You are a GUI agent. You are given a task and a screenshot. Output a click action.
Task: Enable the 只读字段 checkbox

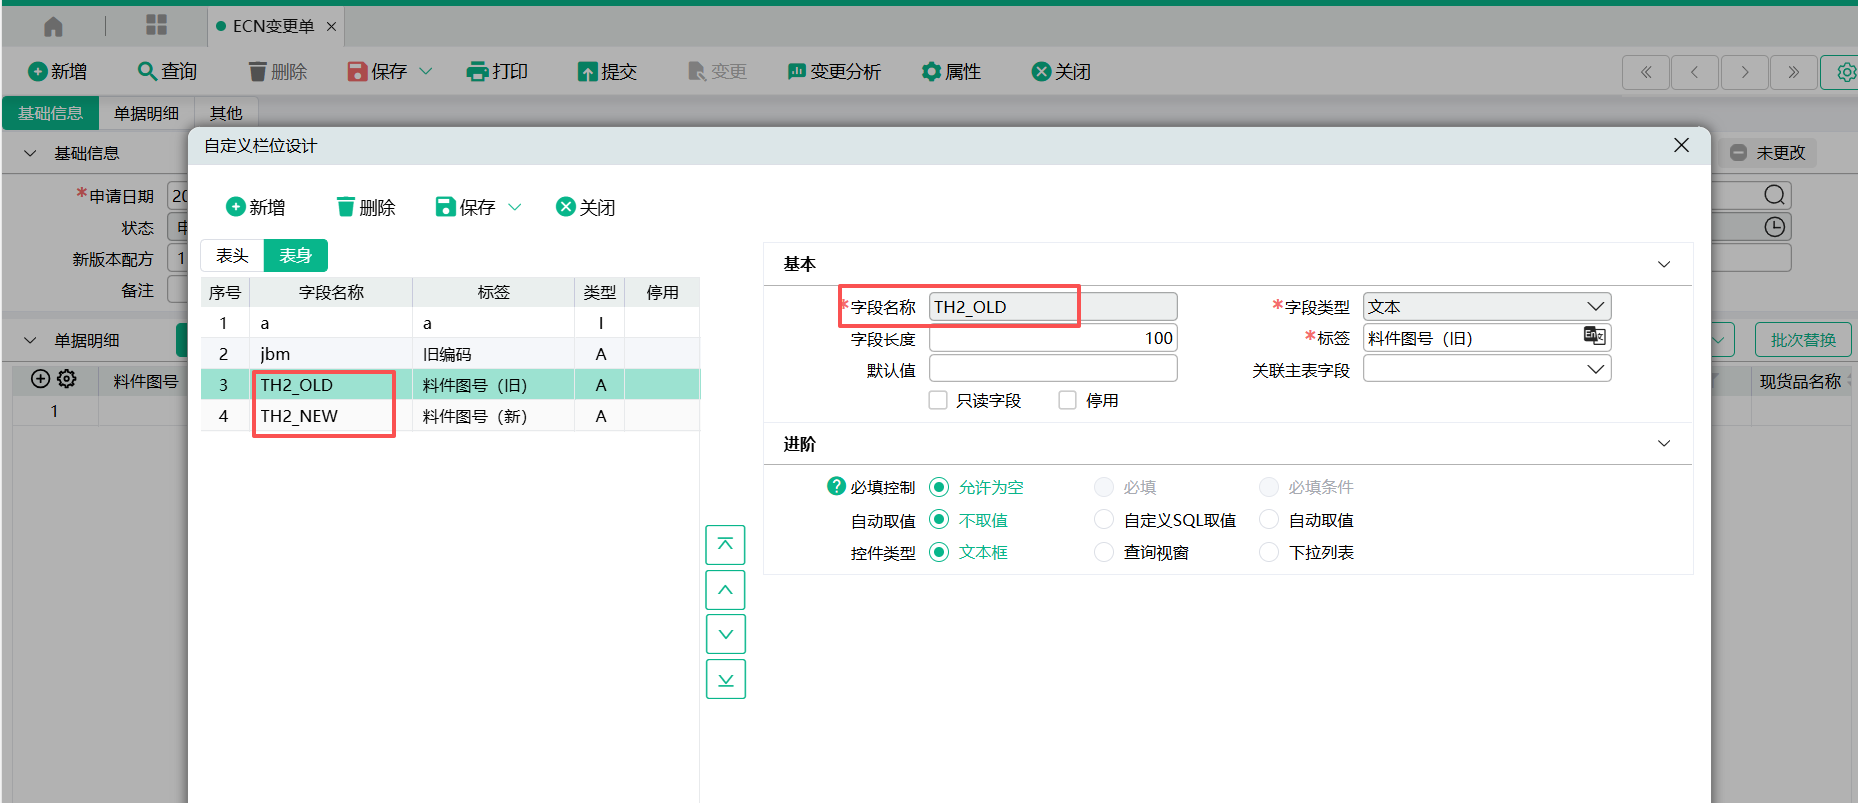pyautogui.click(x=938, y=400)
